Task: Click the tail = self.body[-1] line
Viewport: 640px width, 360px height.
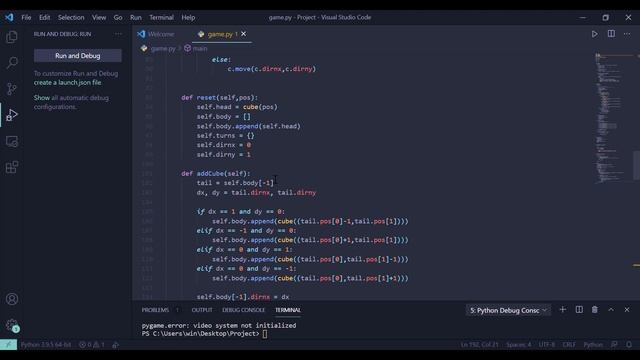Action: point(235,183)
